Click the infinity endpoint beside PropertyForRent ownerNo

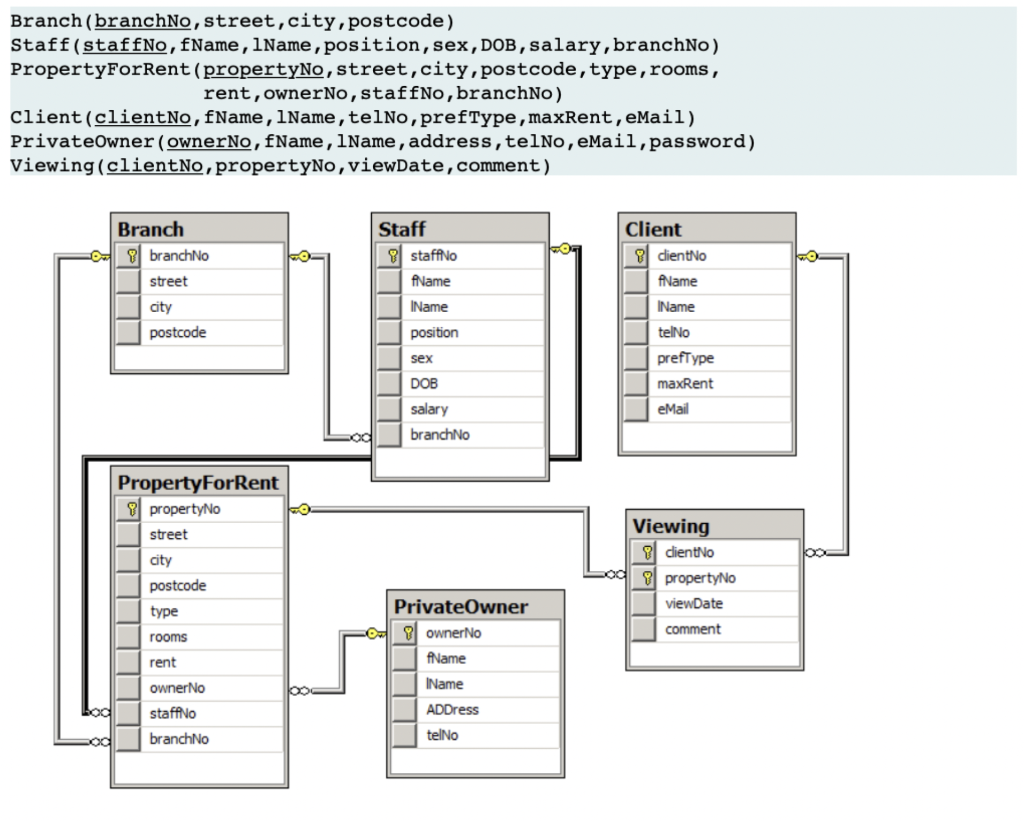click(299, 690)
